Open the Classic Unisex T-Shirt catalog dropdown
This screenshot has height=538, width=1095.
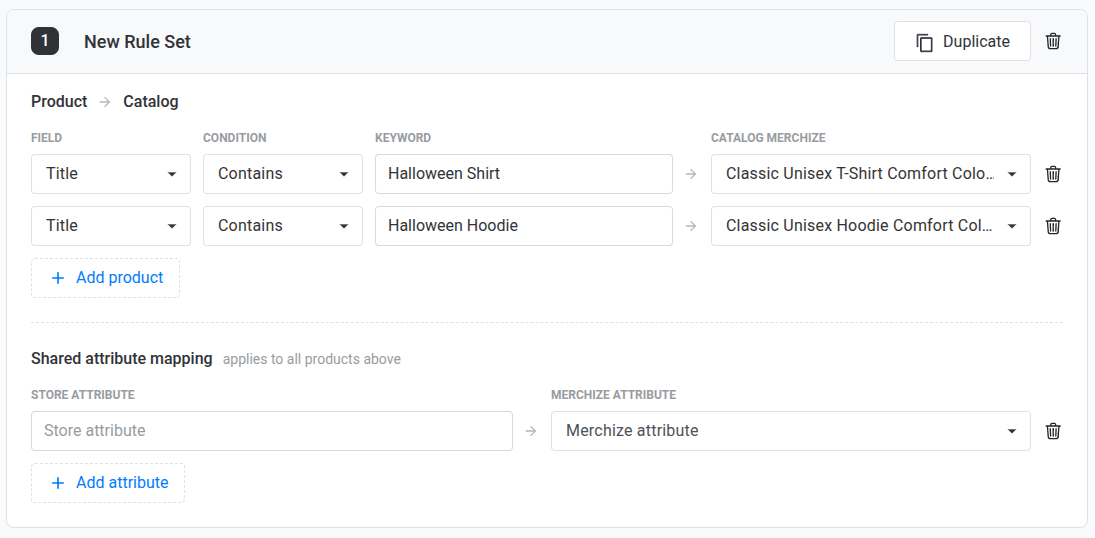(x=871, y=174)
